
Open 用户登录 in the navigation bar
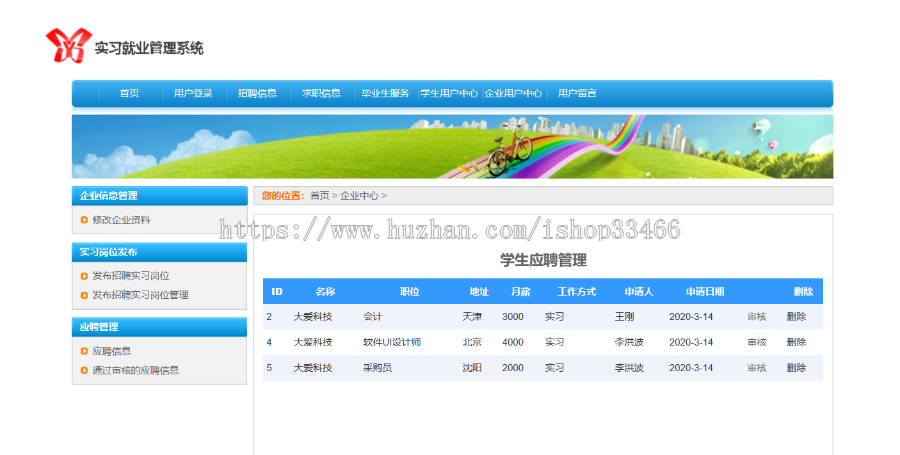coord(193,93)
